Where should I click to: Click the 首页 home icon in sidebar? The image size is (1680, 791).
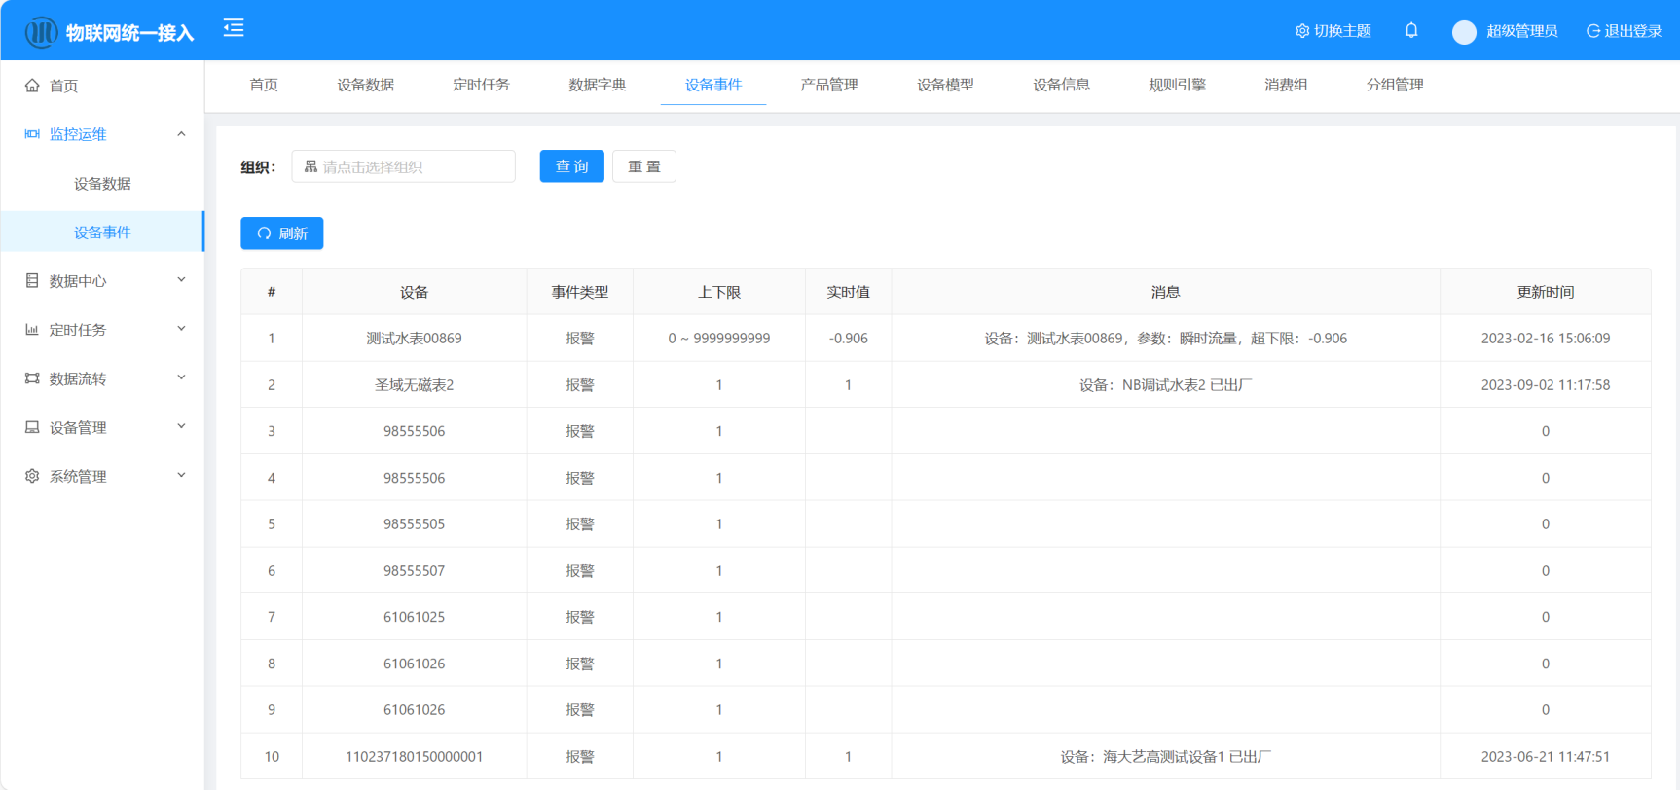pos(32,86)
